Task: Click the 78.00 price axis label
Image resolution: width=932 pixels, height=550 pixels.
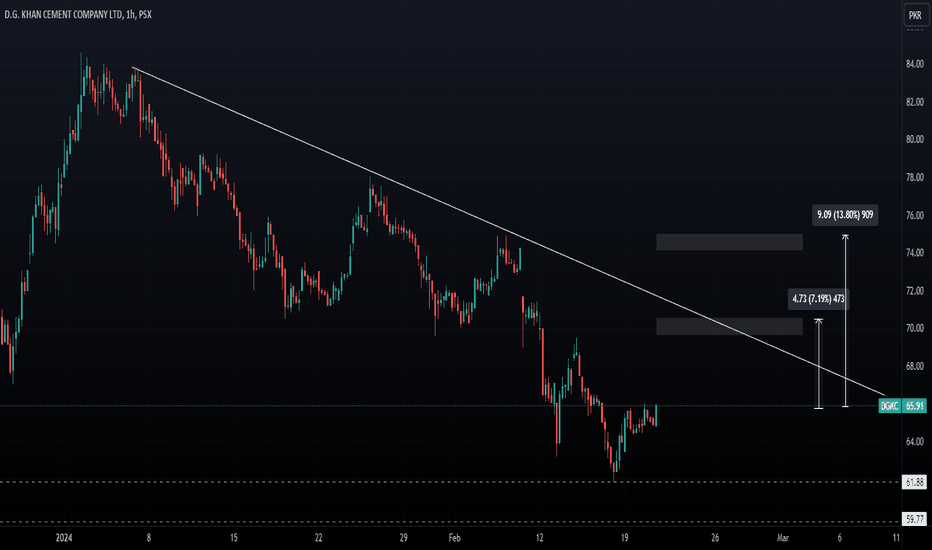Action: pos(915,177)
